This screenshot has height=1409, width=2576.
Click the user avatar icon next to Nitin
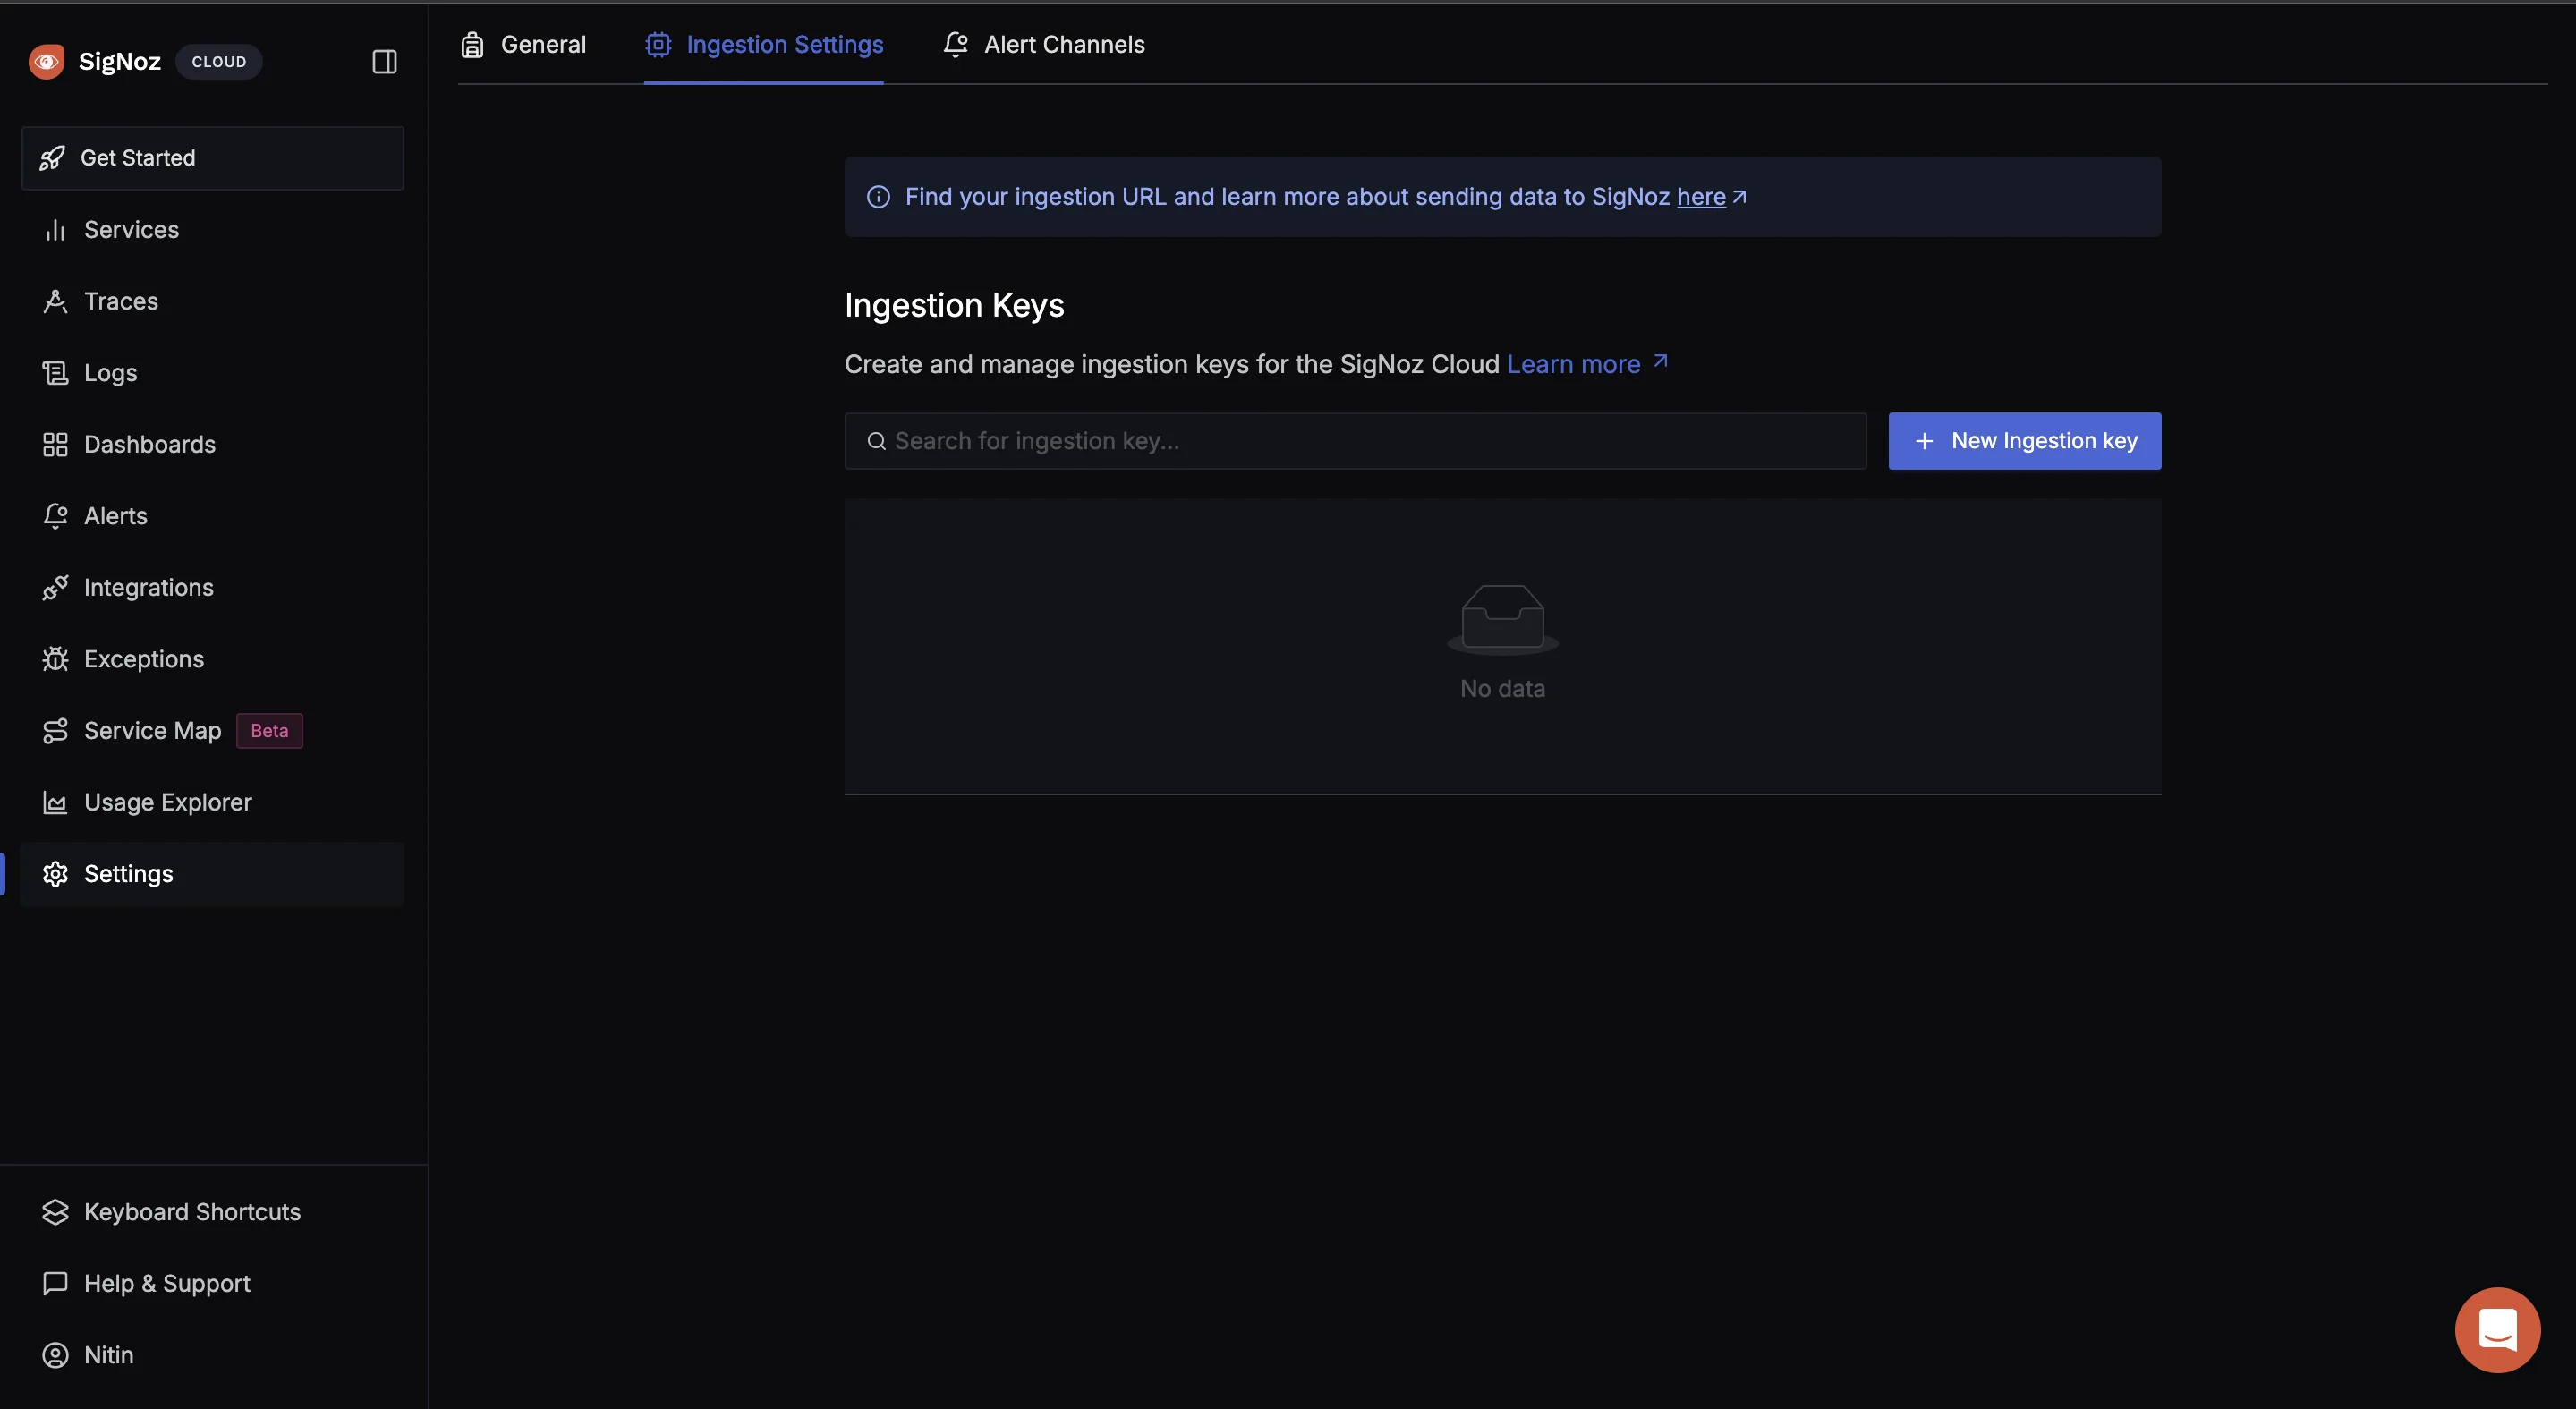pyautogui.click(x=55, y=1355)
